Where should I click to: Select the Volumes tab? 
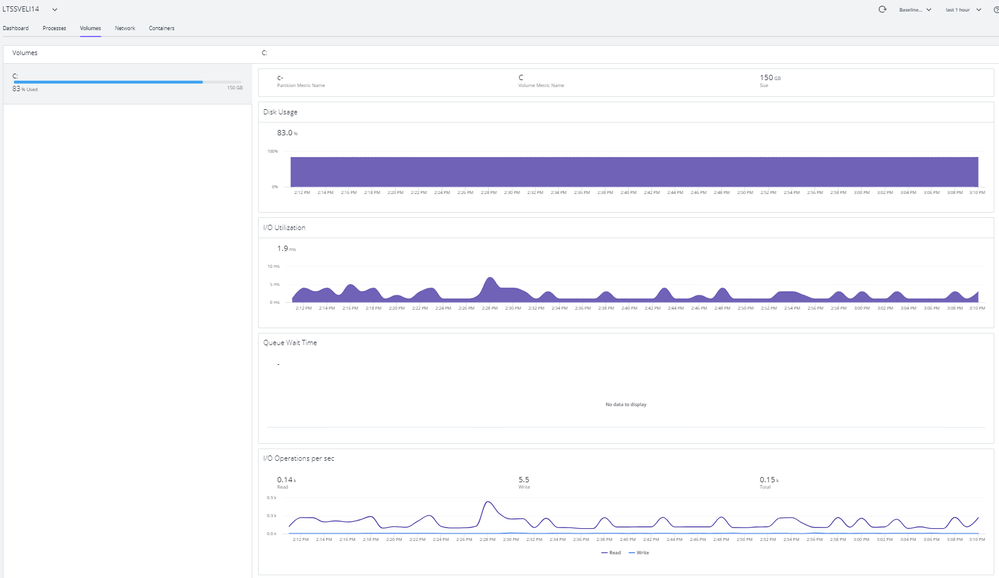90,28
